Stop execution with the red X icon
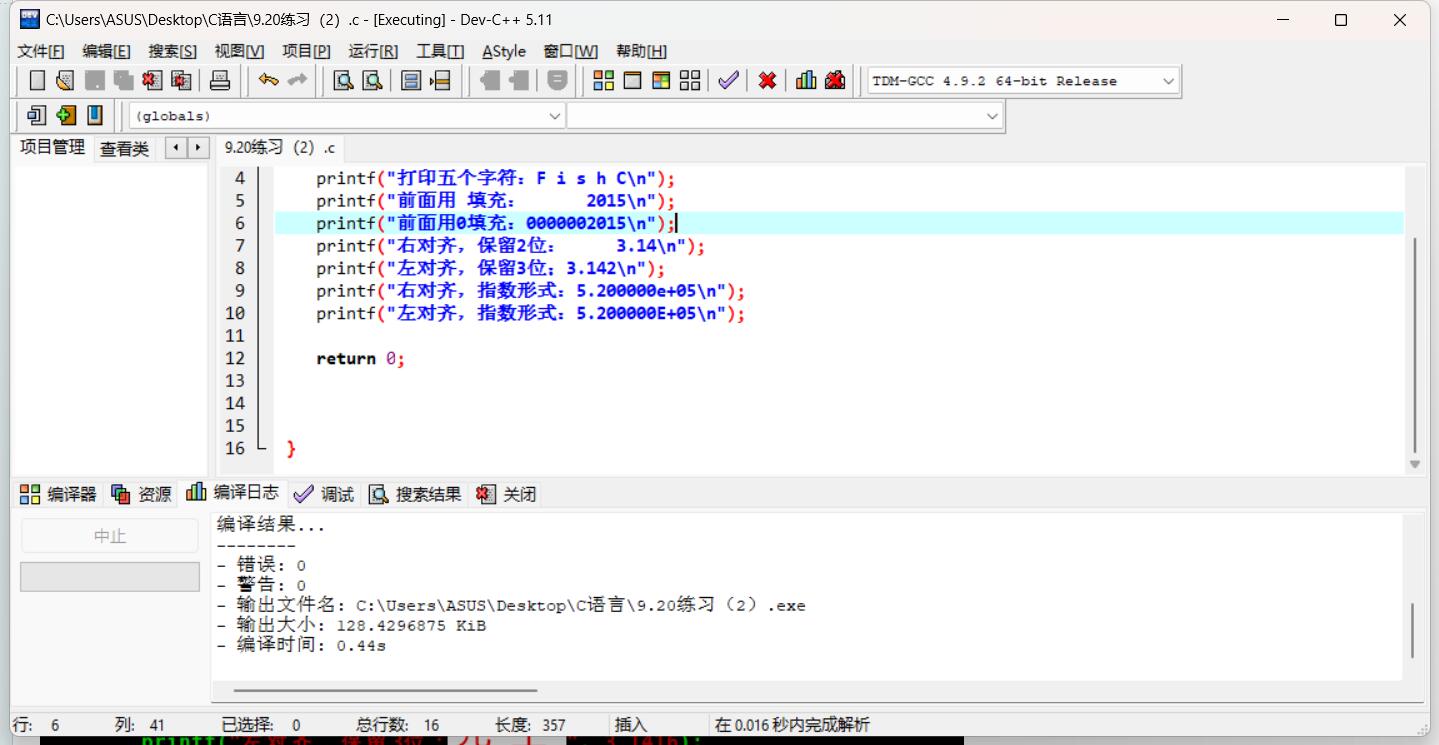1439x745 pixels. 767,81
